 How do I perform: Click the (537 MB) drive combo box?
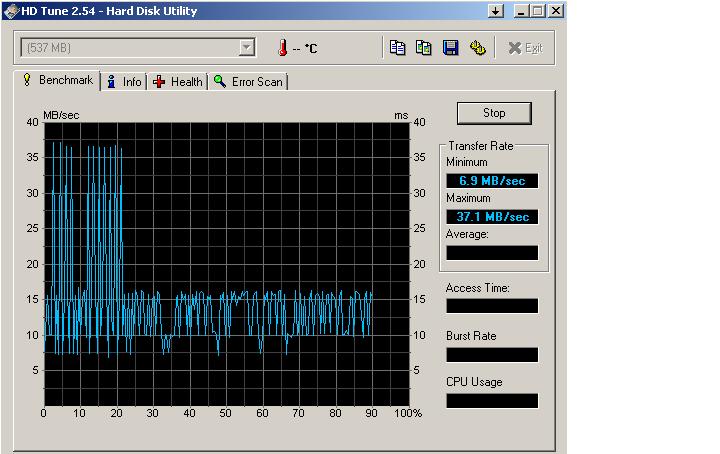point(128,48)
